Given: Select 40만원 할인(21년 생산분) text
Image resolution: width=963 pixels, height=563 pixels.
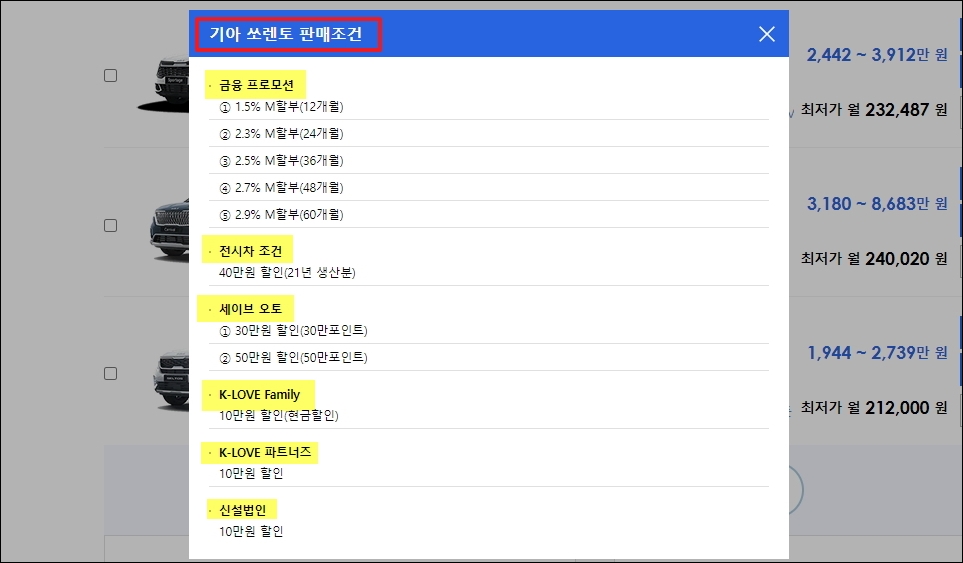Looking at the screenshot, I should click(x=287, y=272).
